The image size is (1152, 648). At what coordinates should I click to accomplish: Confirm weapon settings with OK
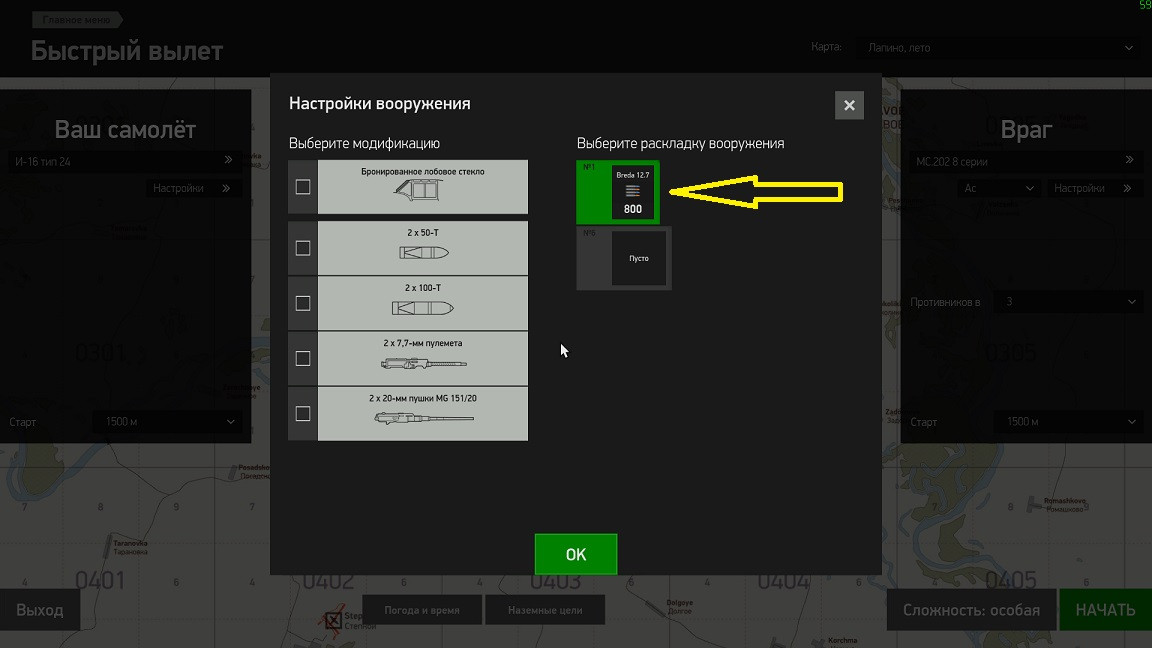pos(576,554)
